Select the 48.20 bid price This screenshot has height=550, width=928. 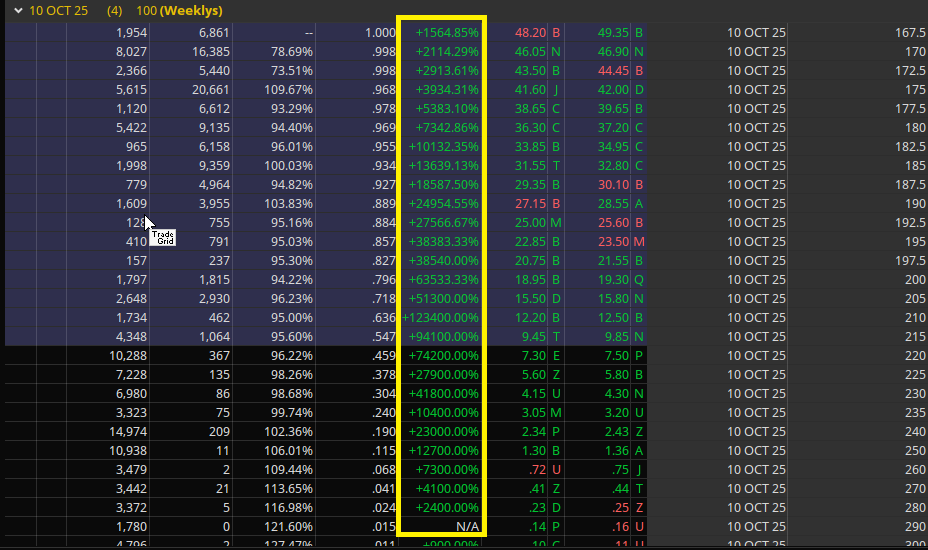pyautogui.click(x=530, y=32)
